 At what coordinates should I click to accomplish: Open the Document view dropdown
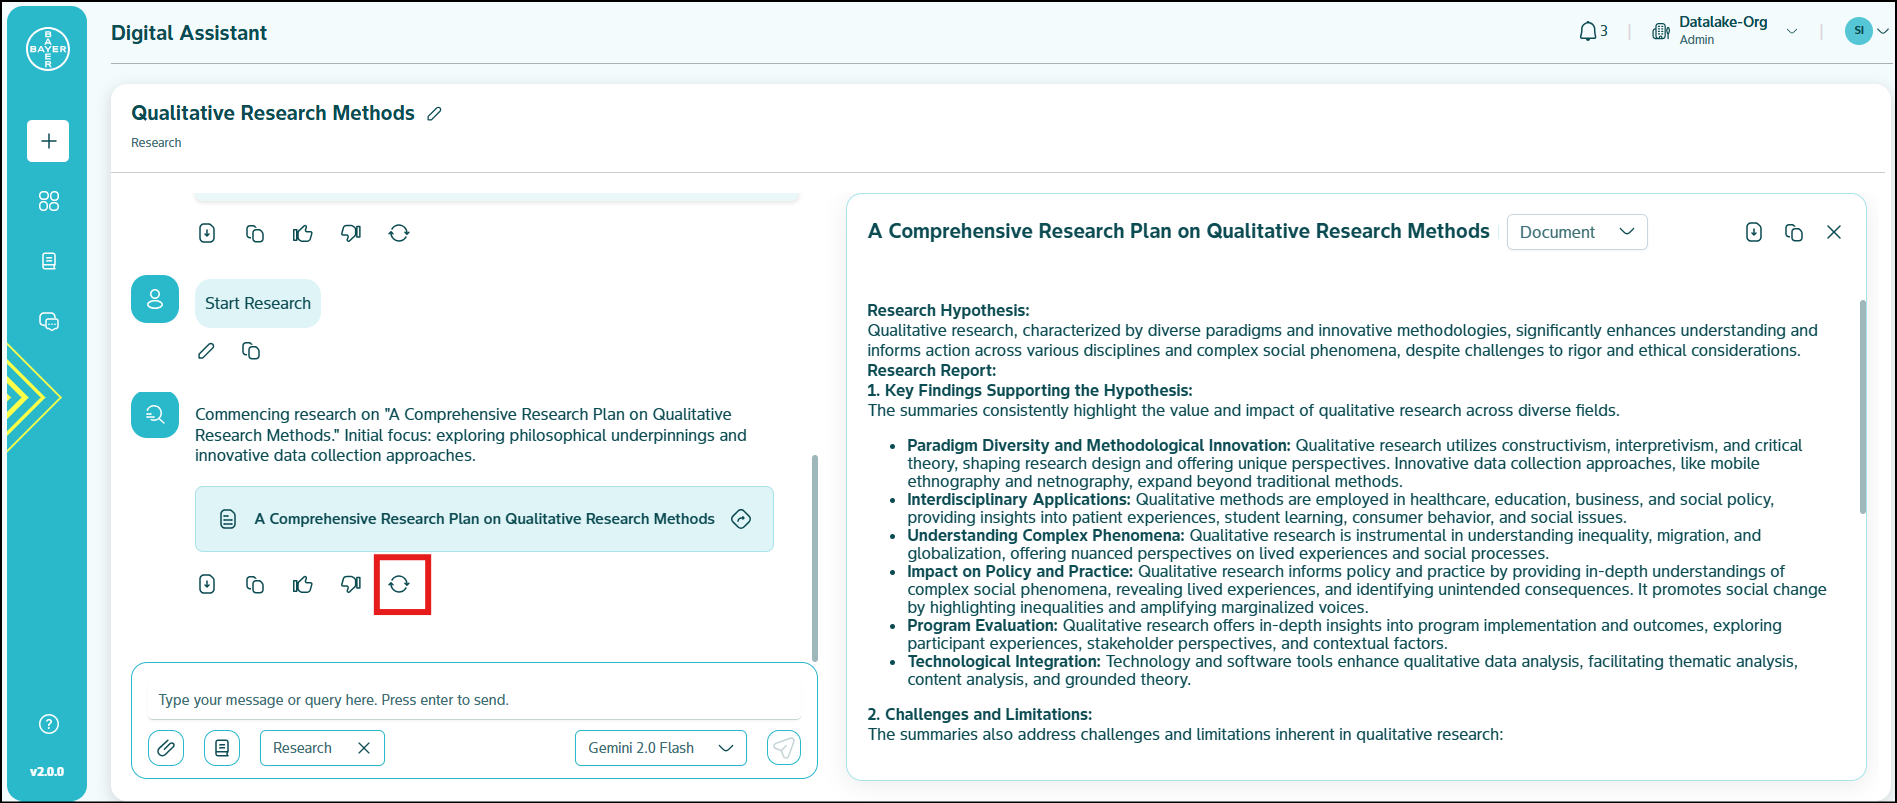tap(1576, 232)
